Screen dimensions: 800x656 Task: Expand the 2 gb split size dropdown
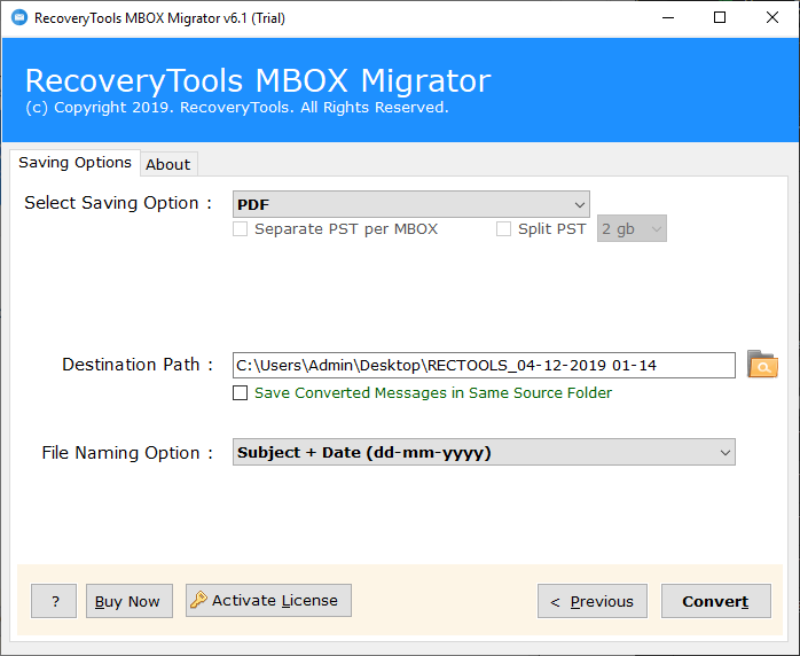[x=632, y=229]
